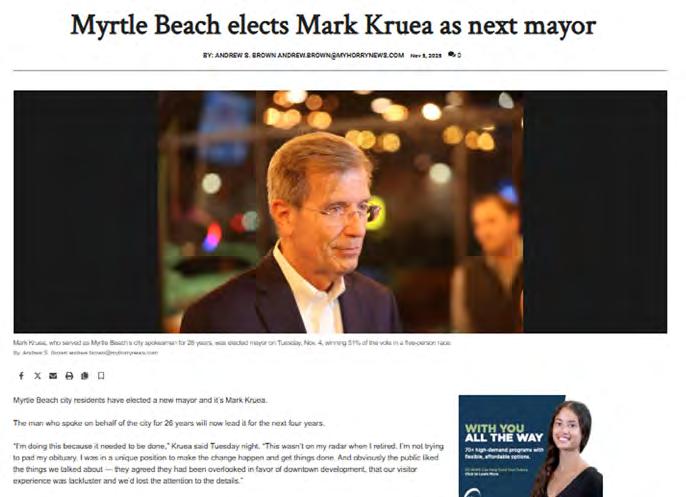Viewport: 686px width, 497px height.
Task: Email this article using envelope icon
Action: point(53,376)
